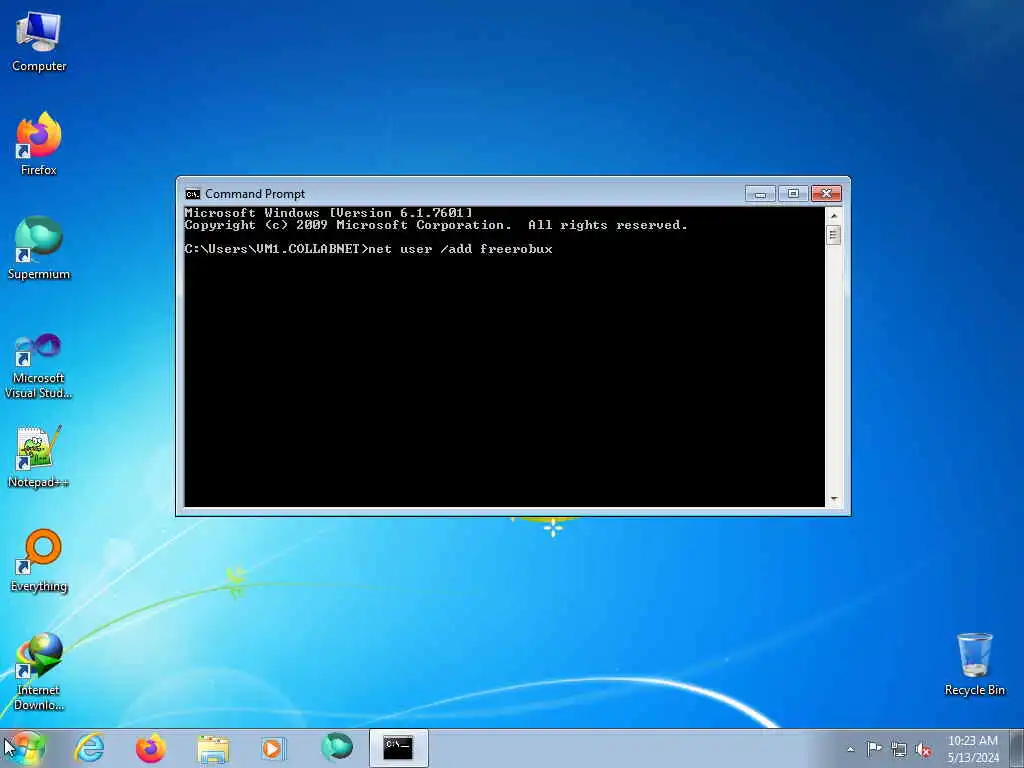Minimize the Command Prompt window
This screenshot has width=1024, height=768.
point(760,194)
